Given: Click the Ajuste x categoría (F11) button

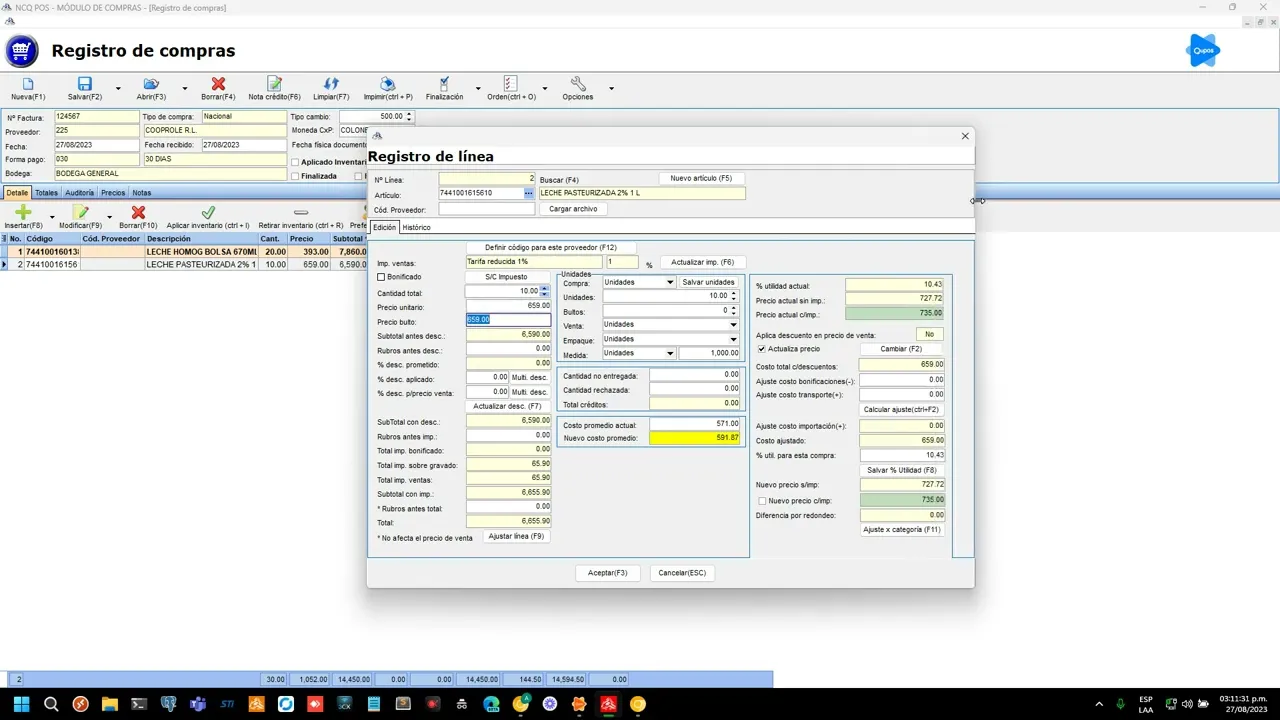Looking at the screenshot, I should coord(902,530).
